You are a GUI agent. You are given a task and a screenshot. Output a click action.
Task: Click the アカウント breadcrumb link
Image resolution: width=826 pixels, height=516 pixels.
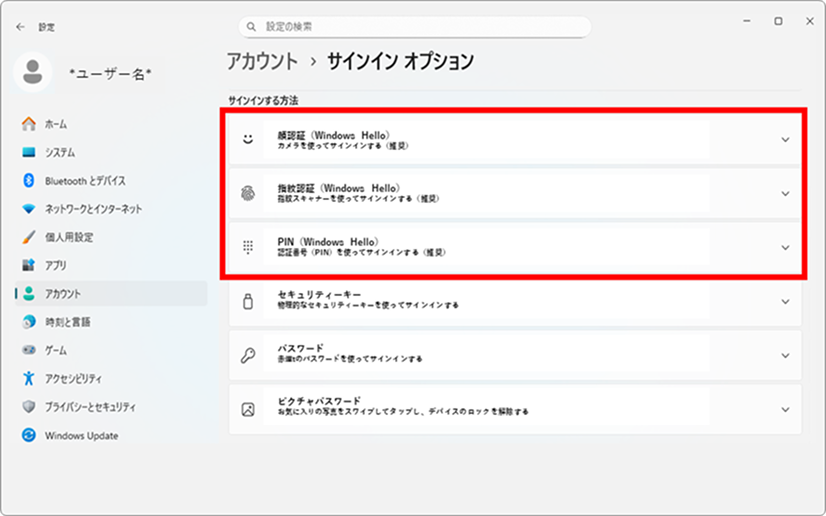pos(262,61)
